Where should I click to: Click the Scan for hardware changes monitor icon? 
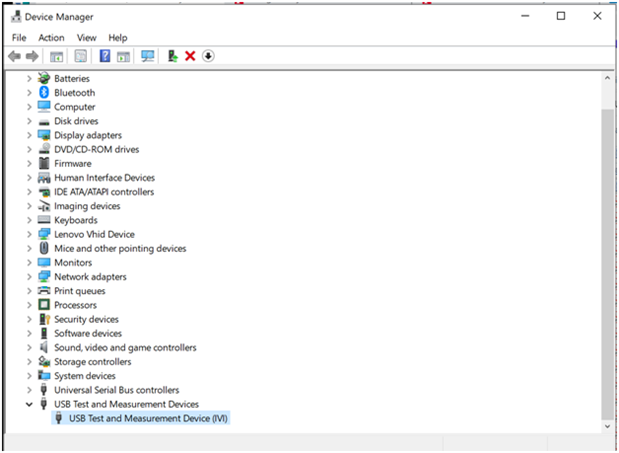148,56
